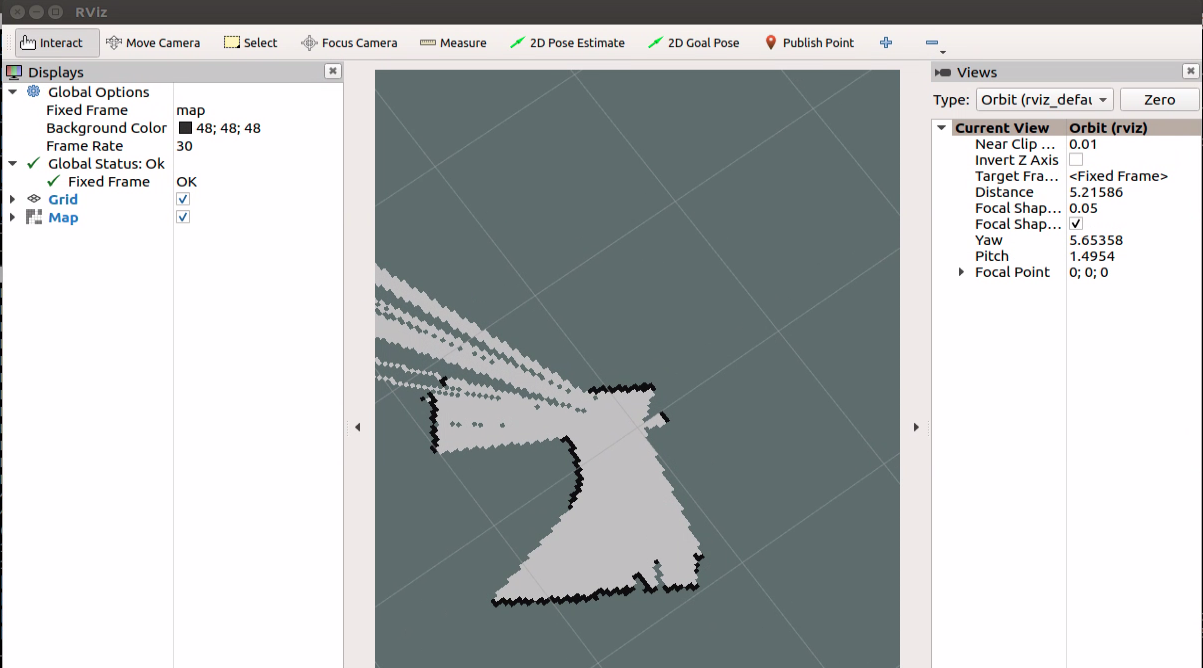This screenshot has width=1203, height=668.
Task: Expand the Grid display node
Action: click(13, 200)
